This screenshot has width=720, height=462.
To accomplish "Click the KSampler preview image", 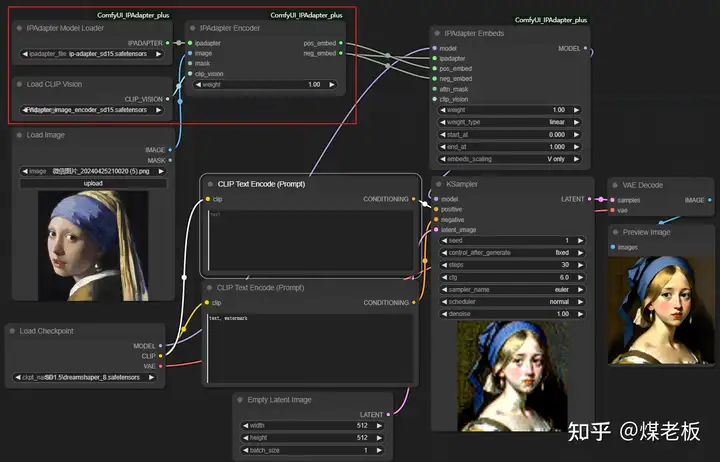I will [x=512, y=376].
